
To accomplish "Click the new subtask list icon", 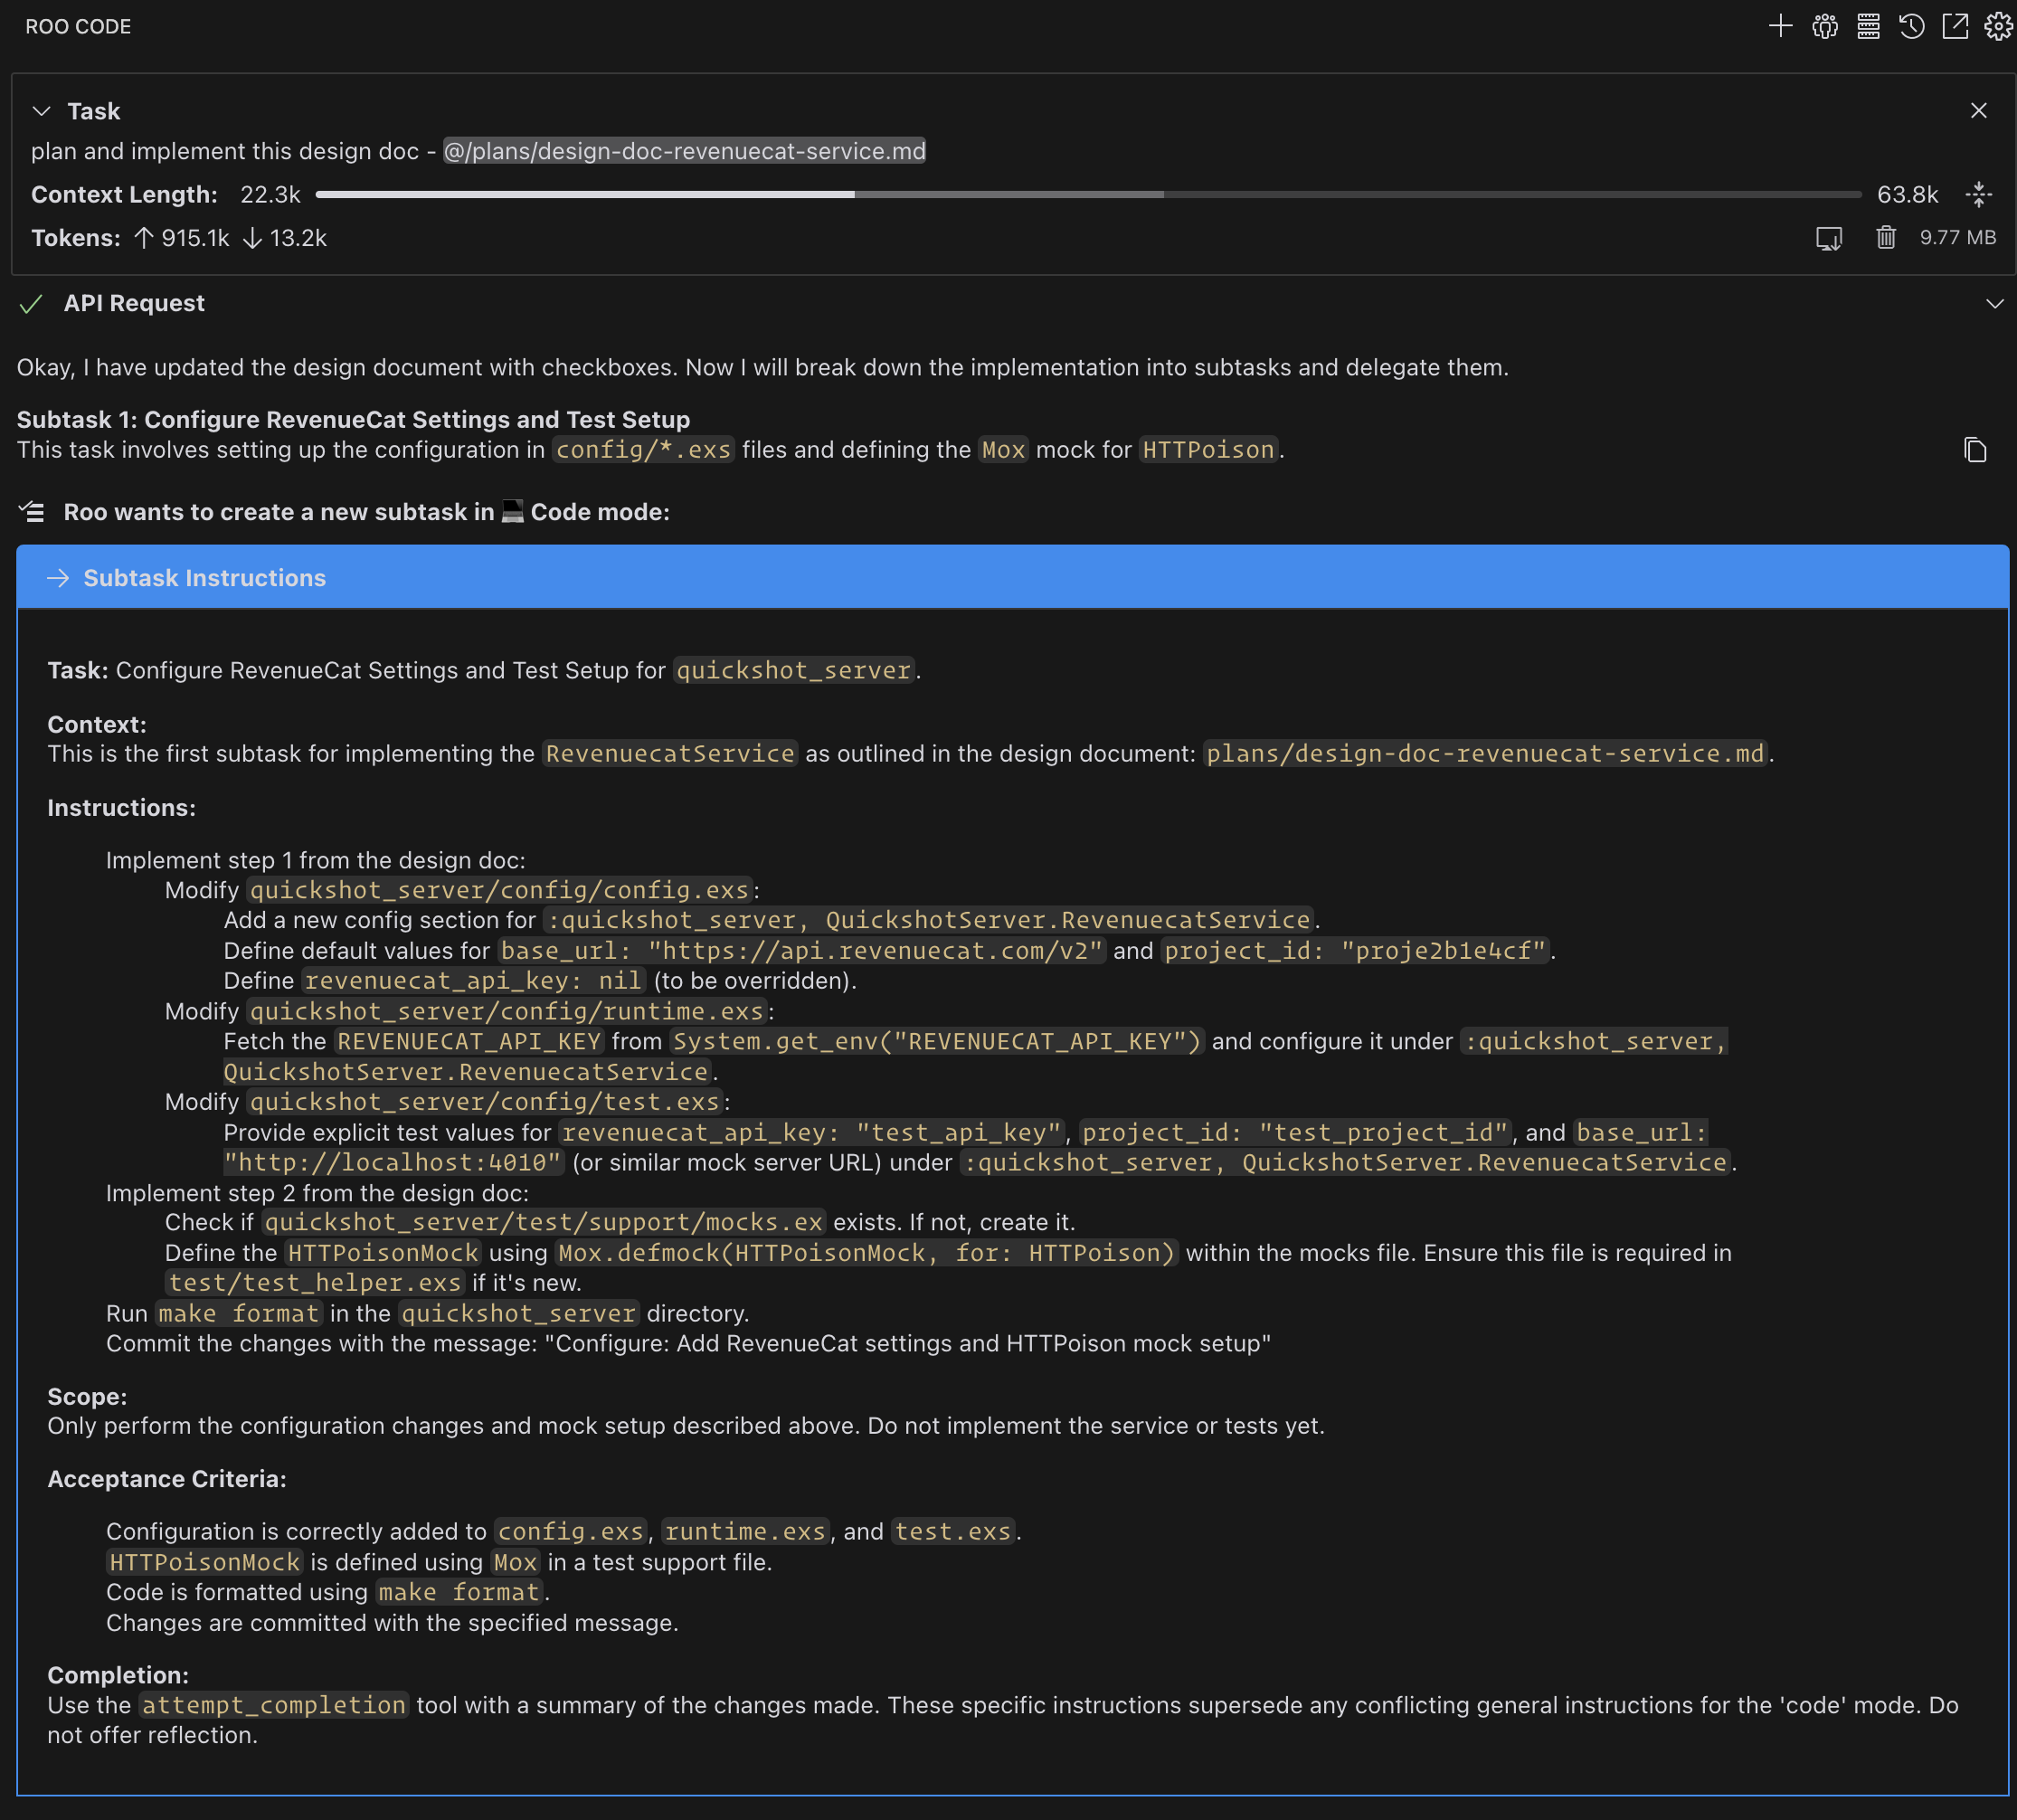I will 32,512.
